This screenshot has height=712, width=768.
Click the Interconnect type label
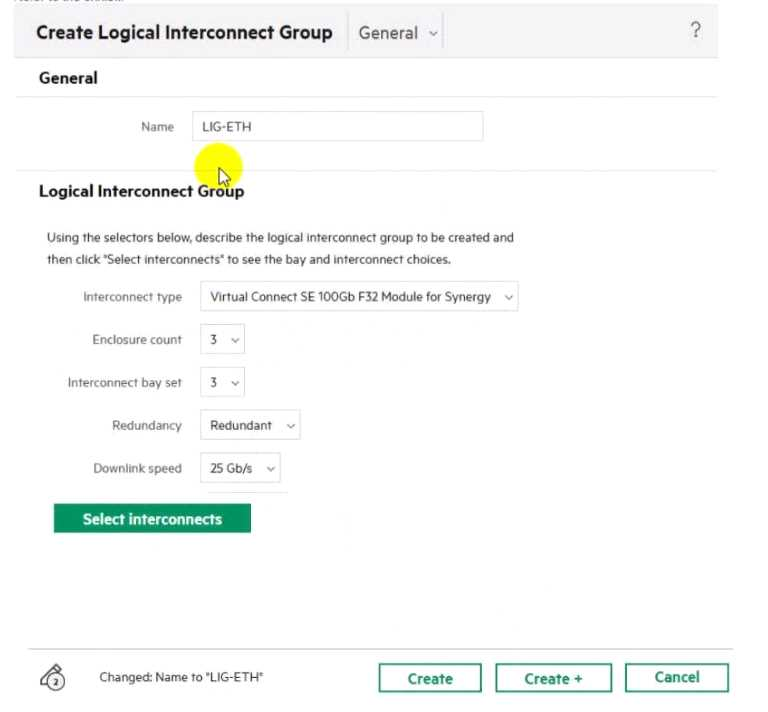click(x=132, y=297)
